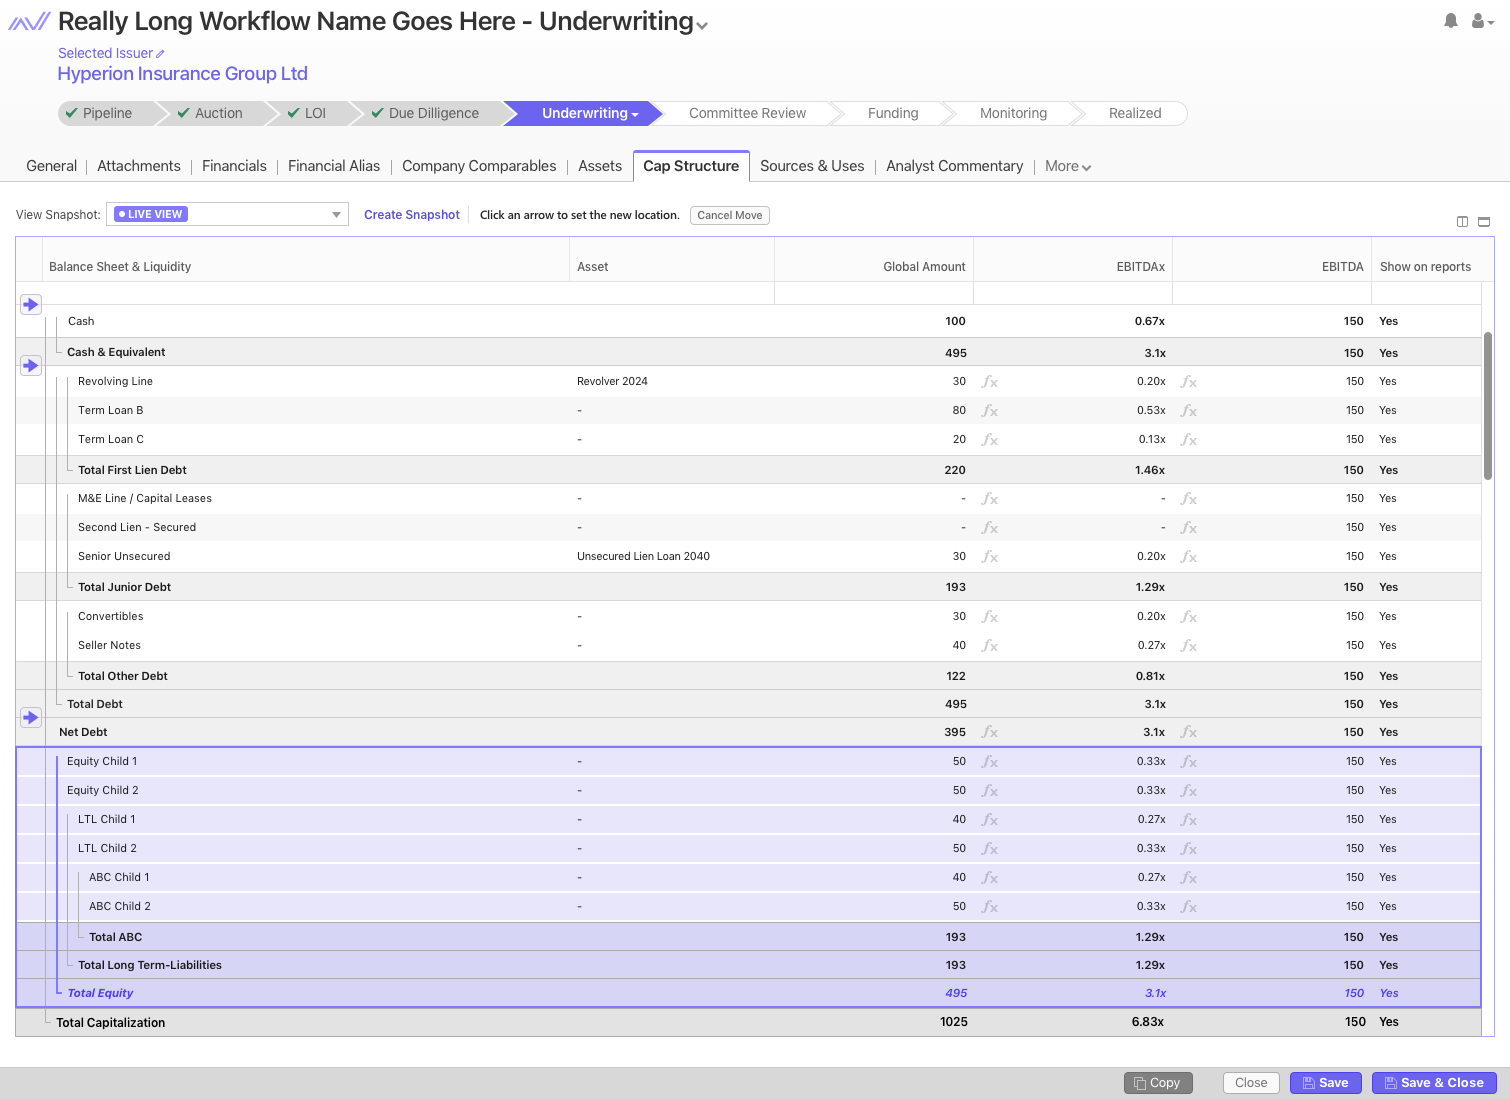Click the split-column layout icon
The height and width of the screenshot is (1099, 1510).
[1462, 222]
